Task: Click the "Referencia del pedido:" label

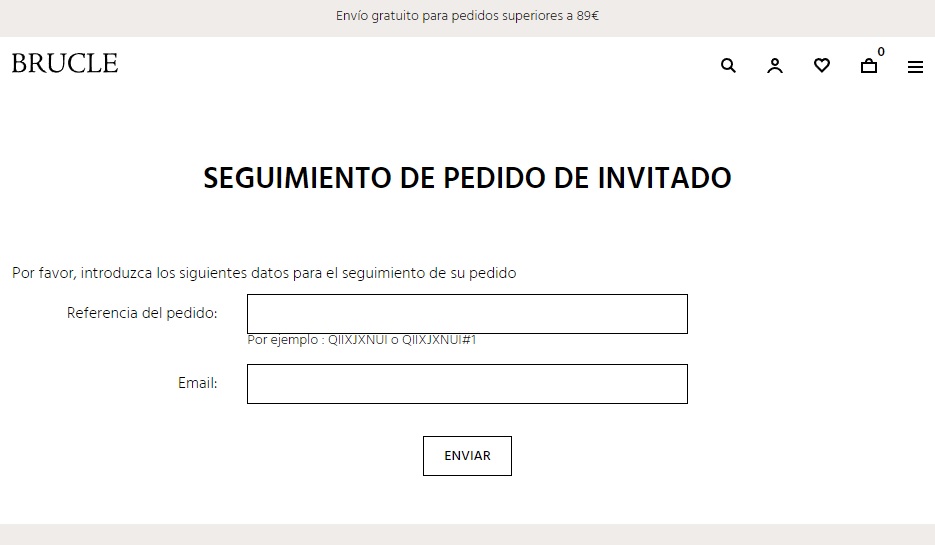Action: pyautogui.click(x=142, y=313)
